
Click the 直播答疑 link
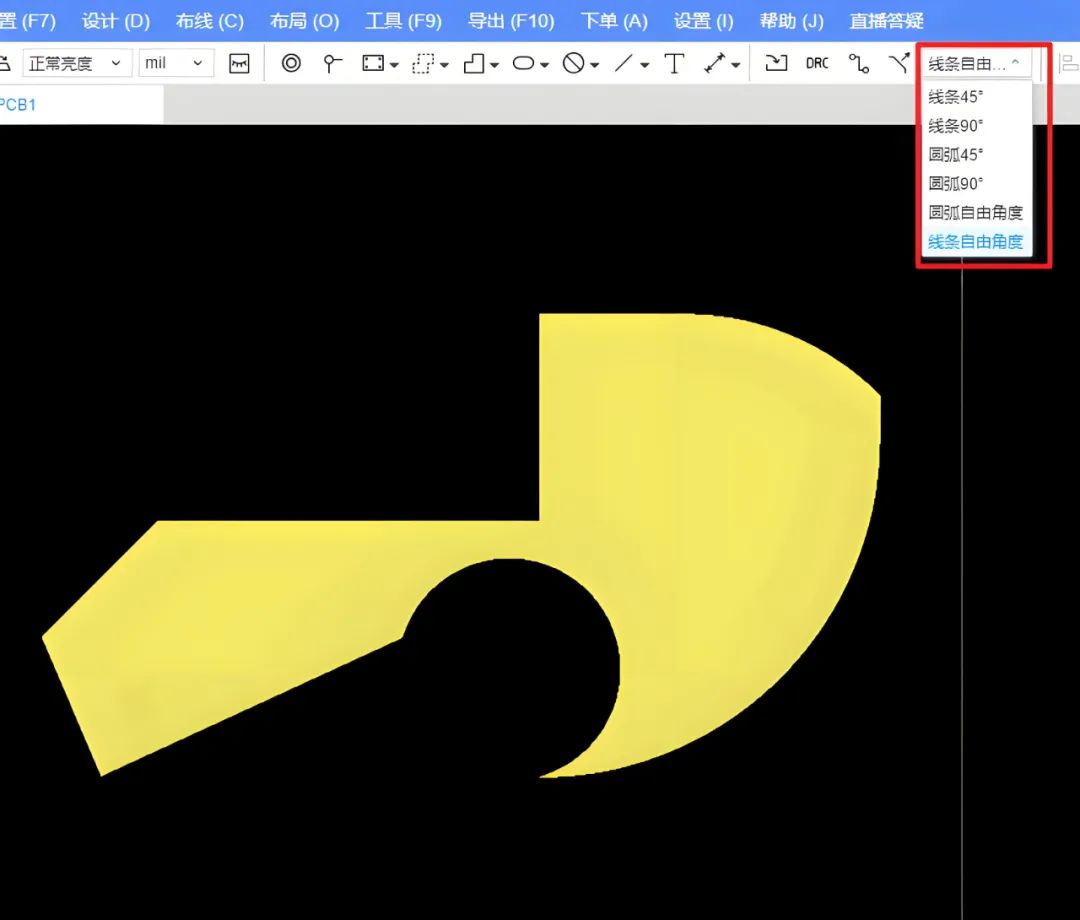886,21
